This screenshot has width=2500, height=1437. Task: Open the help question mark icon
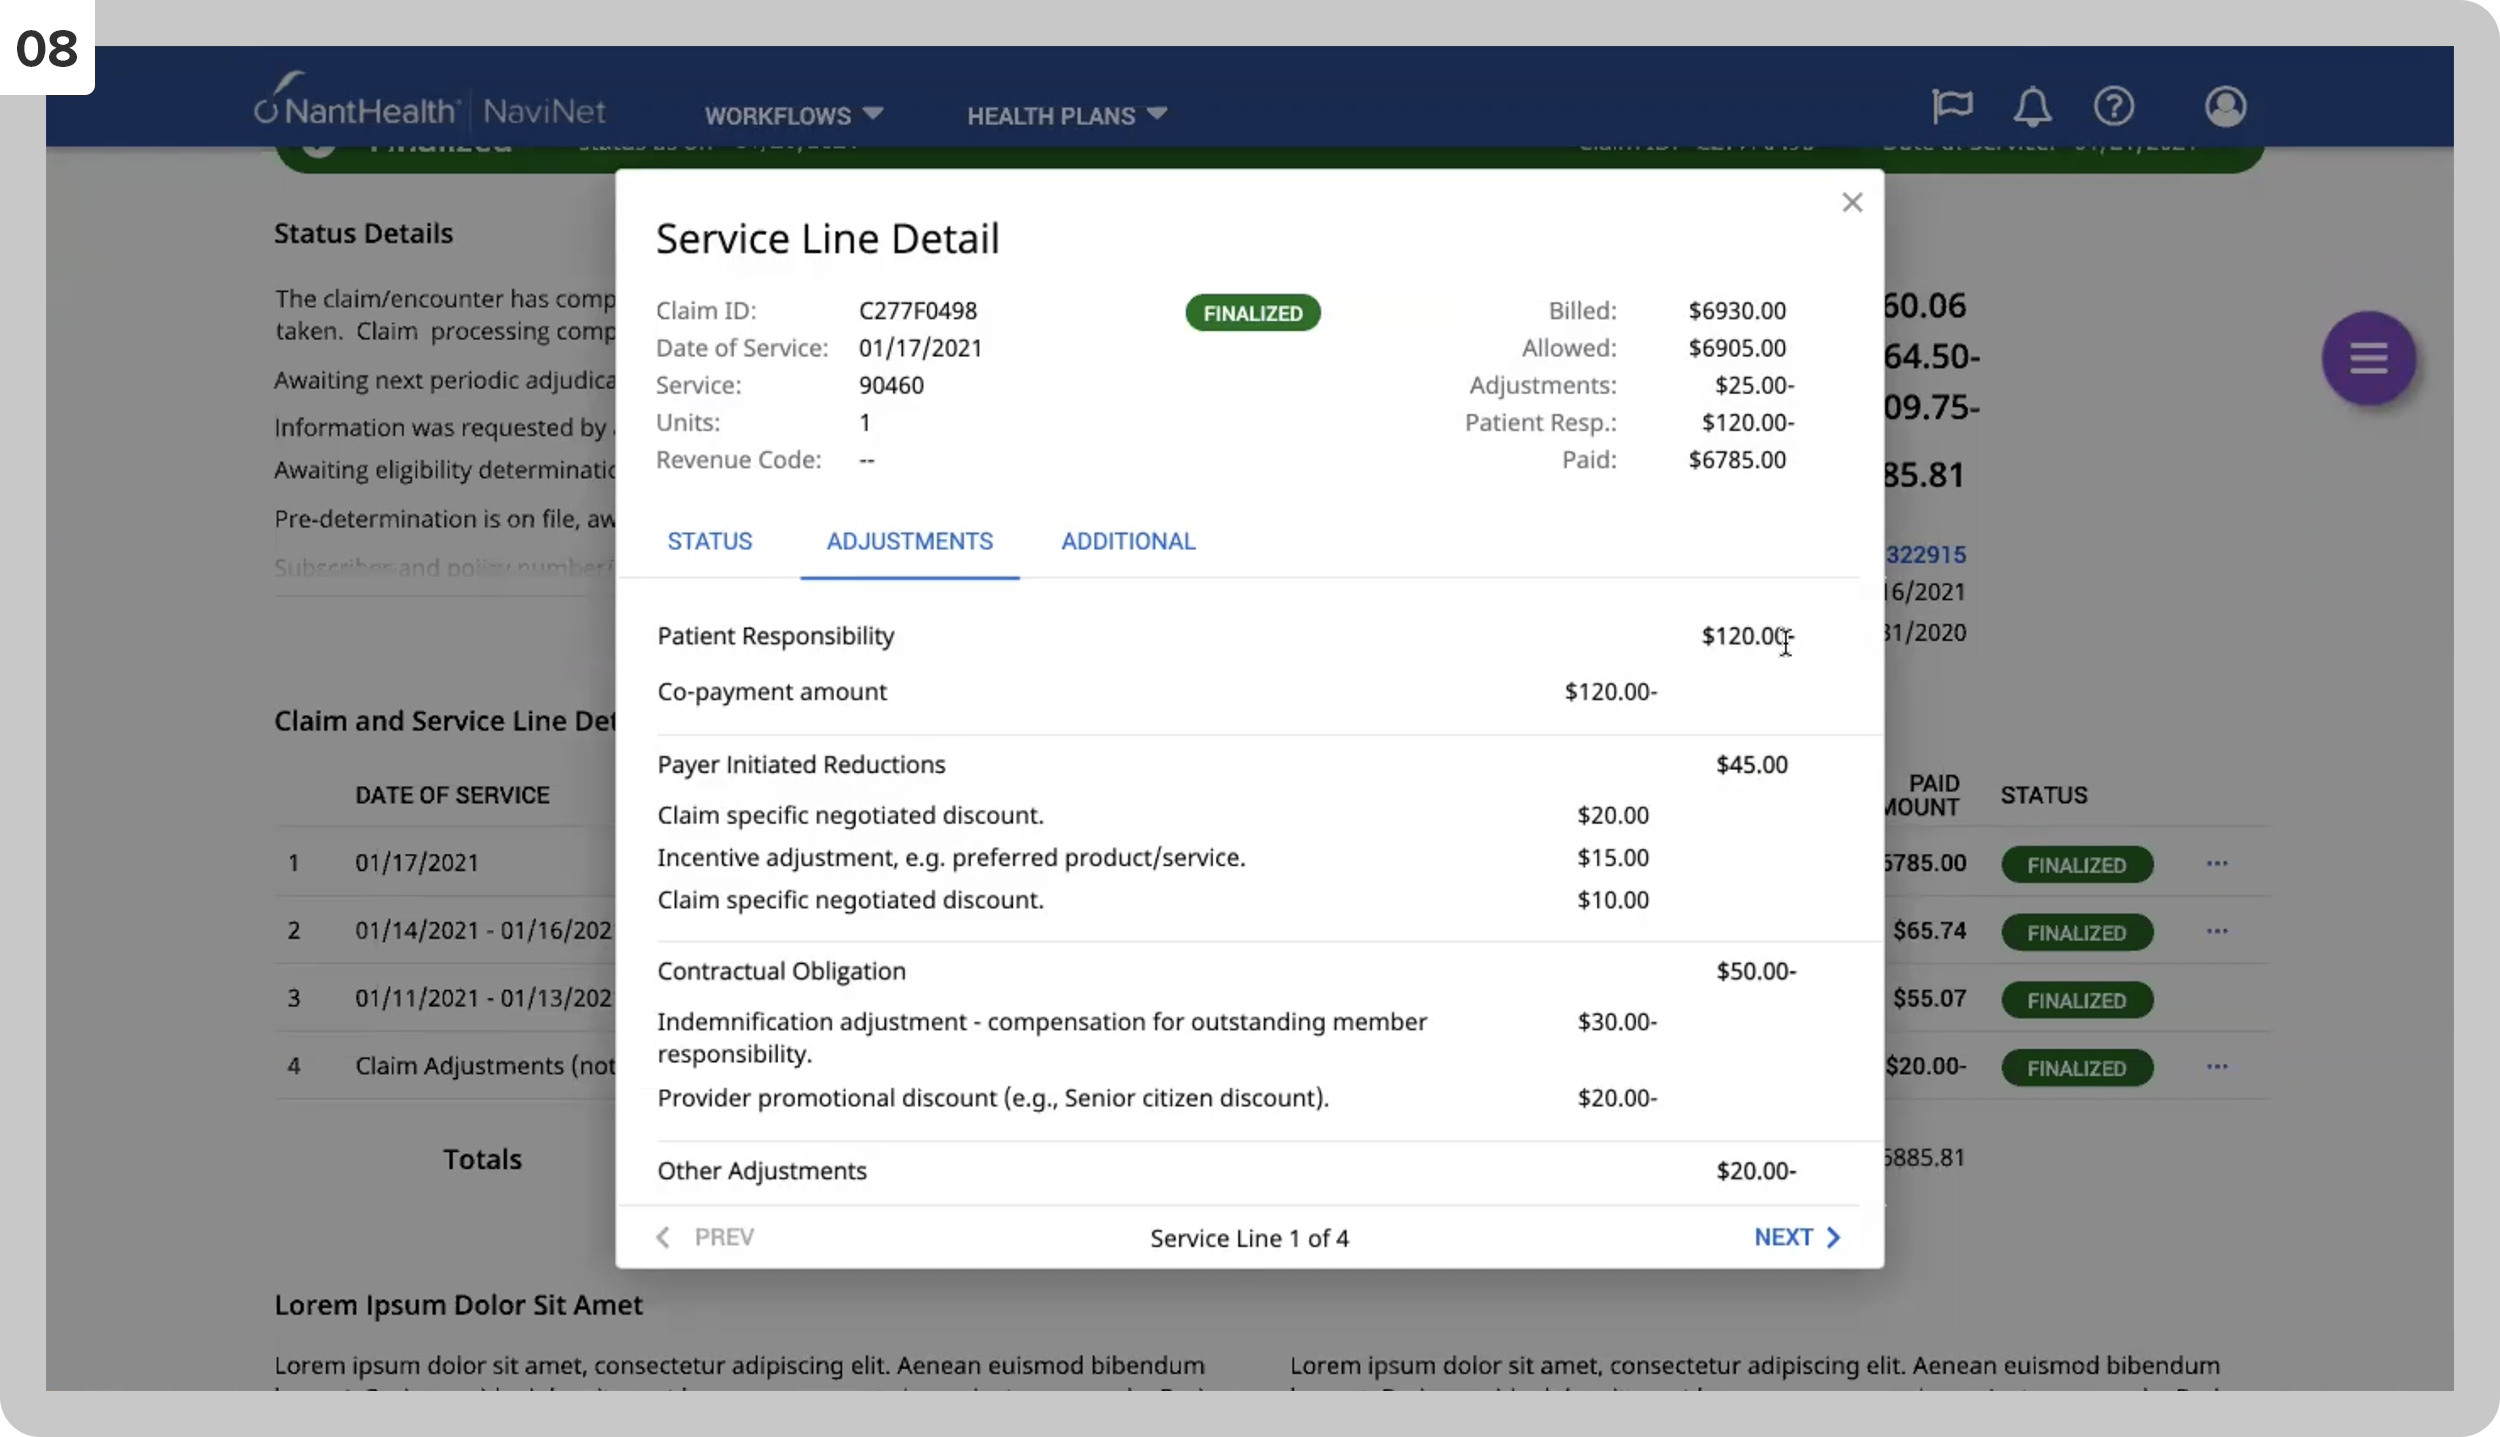click(x=2113, y=106)
